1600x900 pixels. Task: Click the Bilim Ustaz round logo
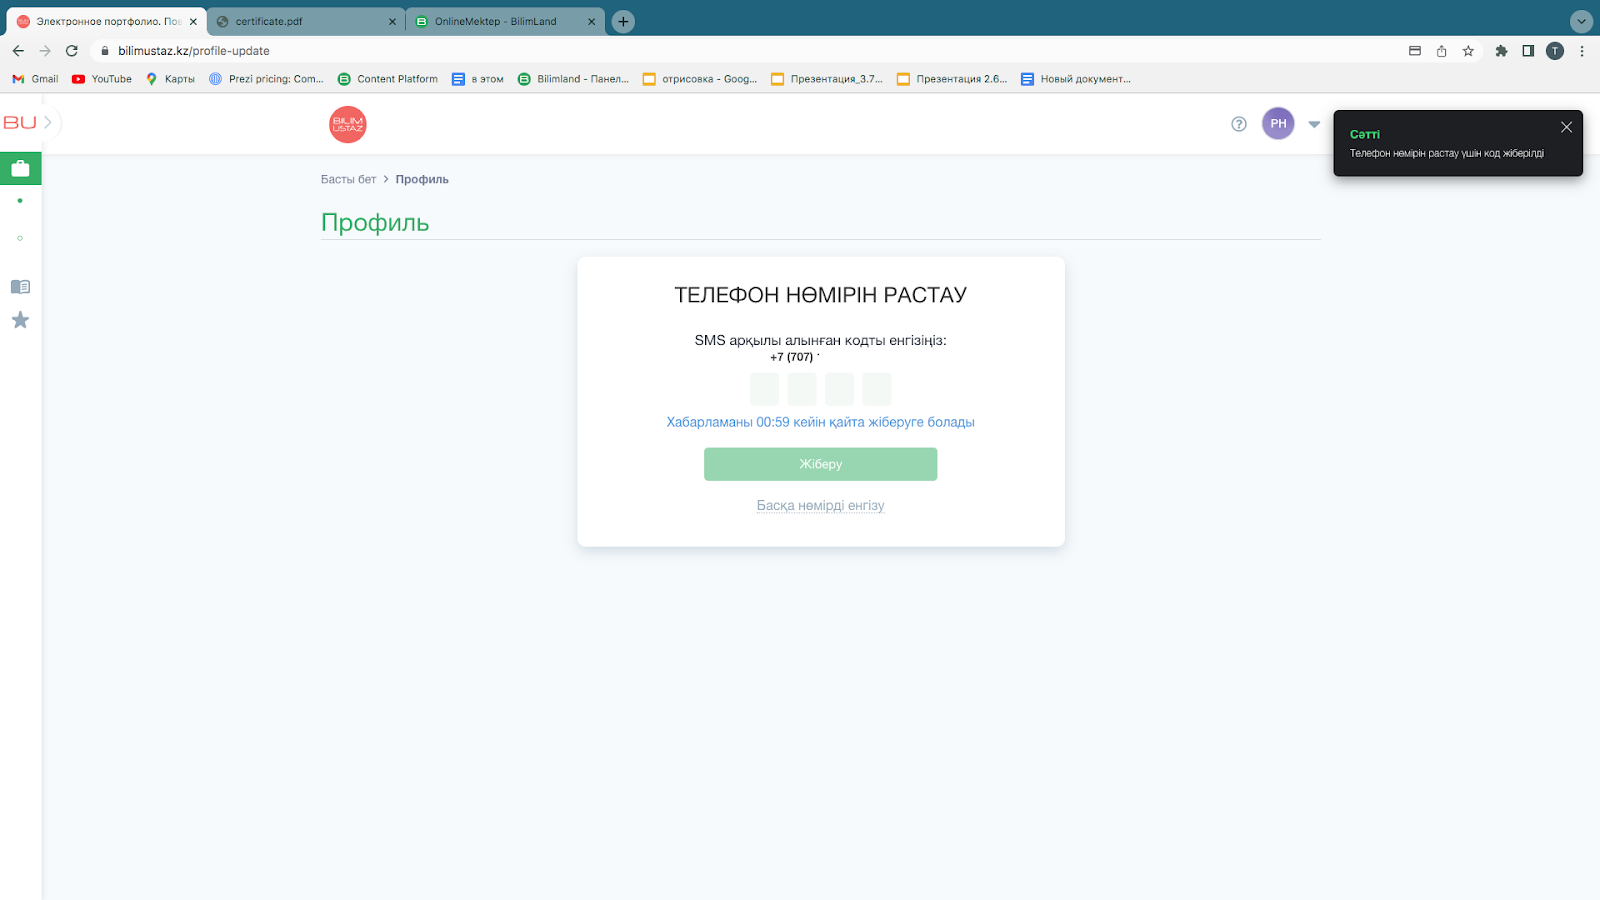coord(348,124)
